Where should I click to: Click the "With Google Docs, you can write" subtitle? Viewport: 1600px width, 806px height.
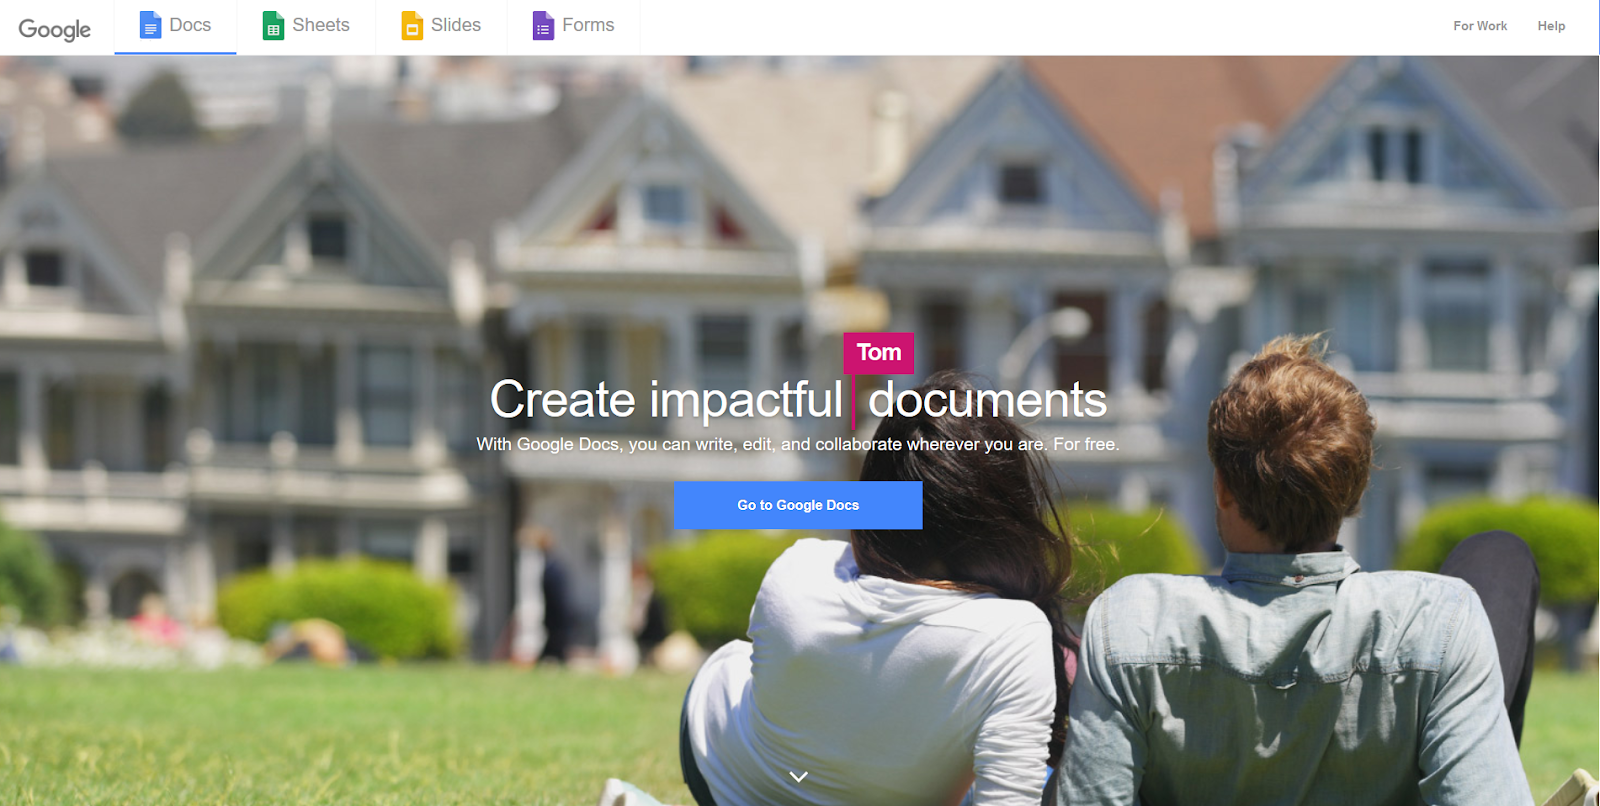(798, 444)
